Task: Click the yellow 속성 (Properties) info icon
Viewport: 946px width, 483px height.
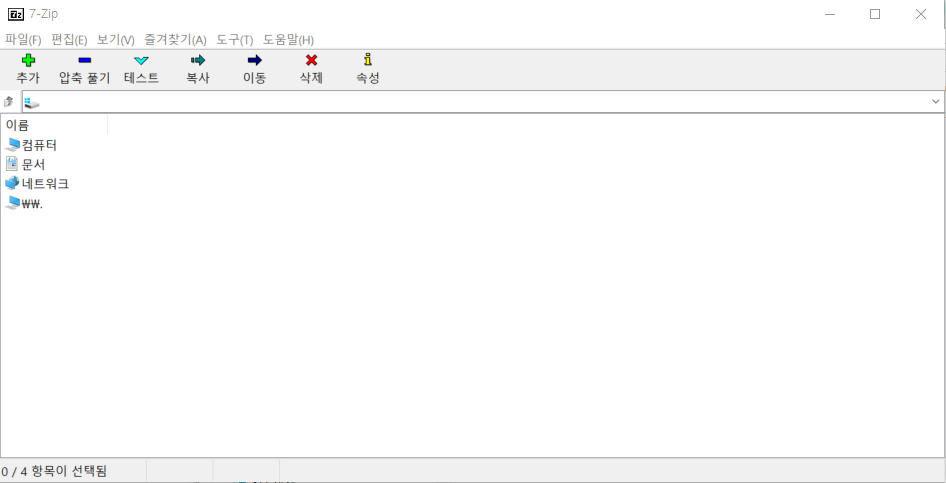Action: [368, 60]
